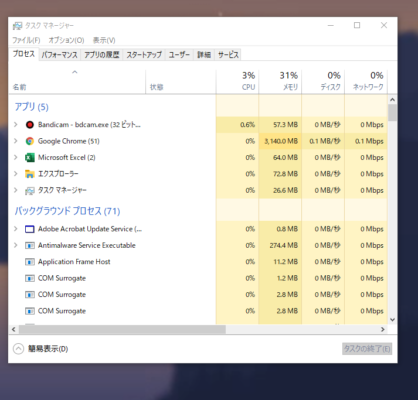Click the Google Chrome process icon
Image resolution: width=418 pixels, height=400 pixels.
[30, 141]
